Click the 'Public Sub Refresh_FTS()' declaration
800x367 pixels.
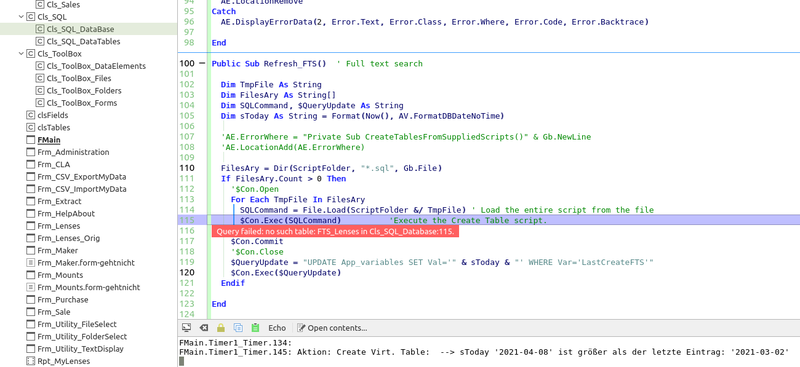point(269,64)
